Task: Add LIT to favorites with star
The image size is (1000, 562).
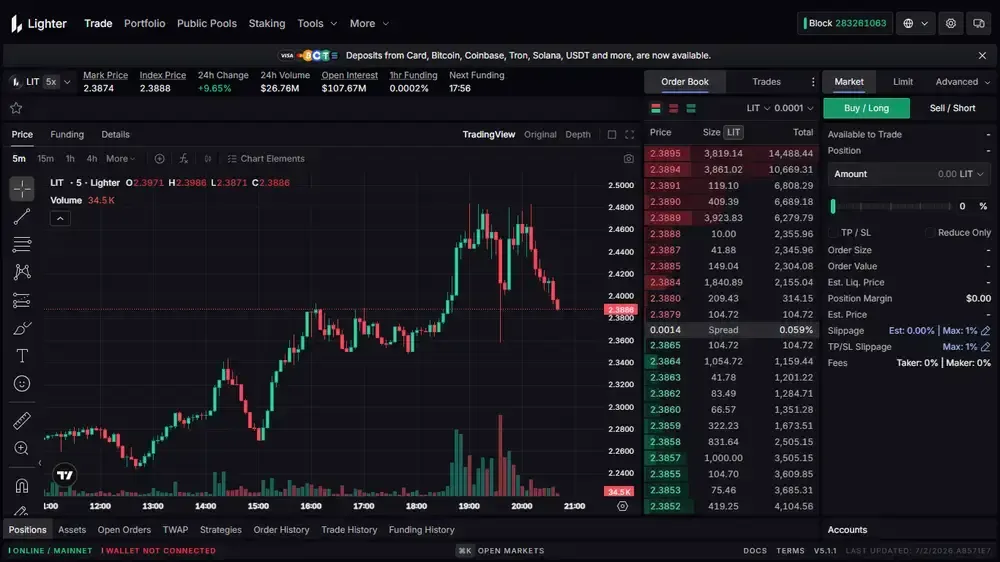Action: click(16, 108)
